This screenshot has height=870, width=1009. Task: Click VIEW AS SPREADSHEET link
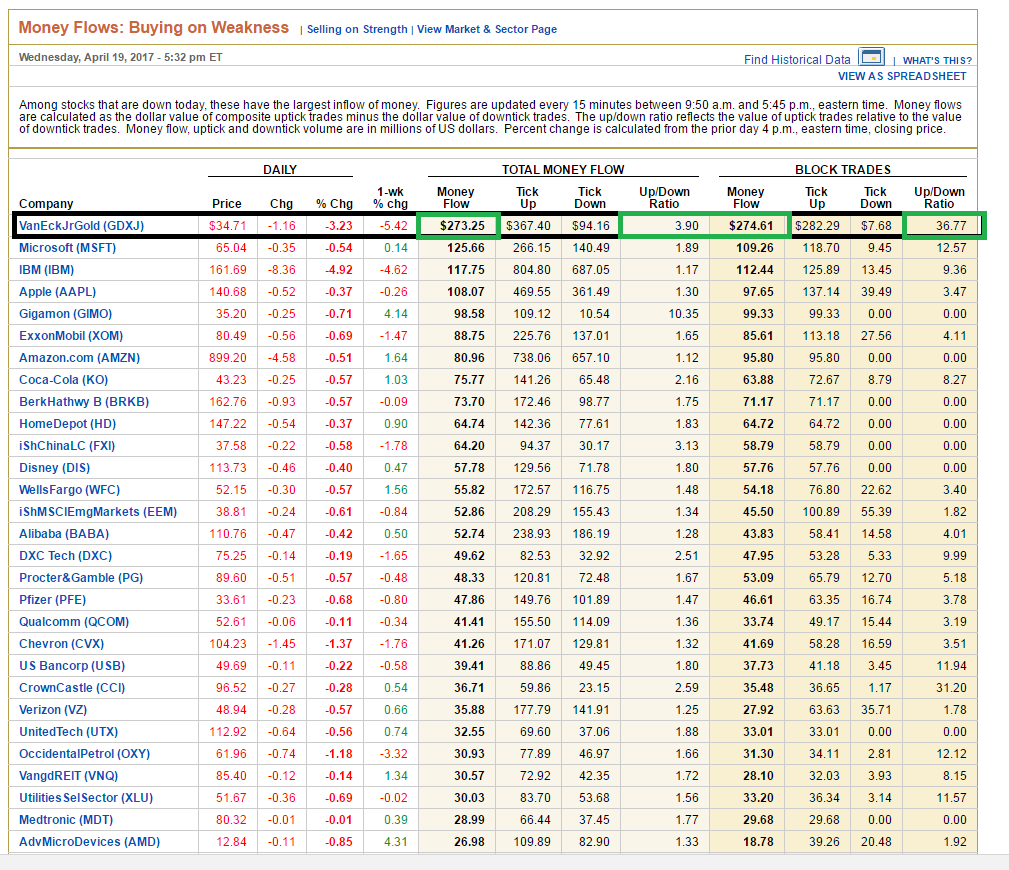[902, 76]
